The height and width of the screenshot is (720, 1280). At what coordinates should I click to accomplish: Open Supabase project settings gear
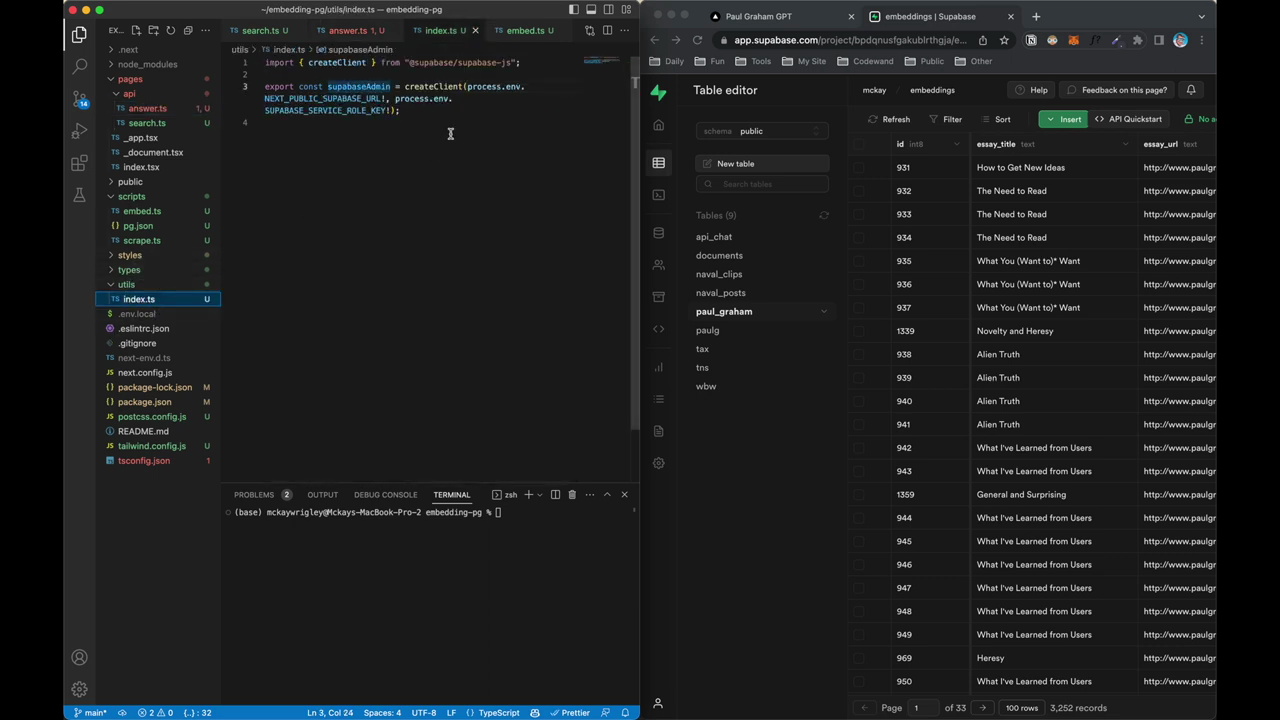658,463
